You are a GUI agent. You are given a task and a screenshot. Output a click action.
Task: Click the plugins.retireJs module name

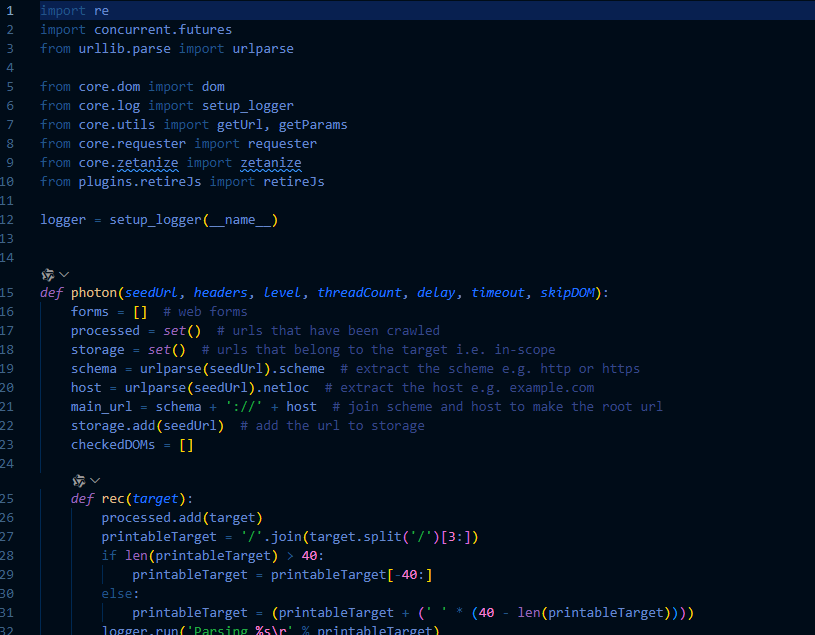click(137, 181)
